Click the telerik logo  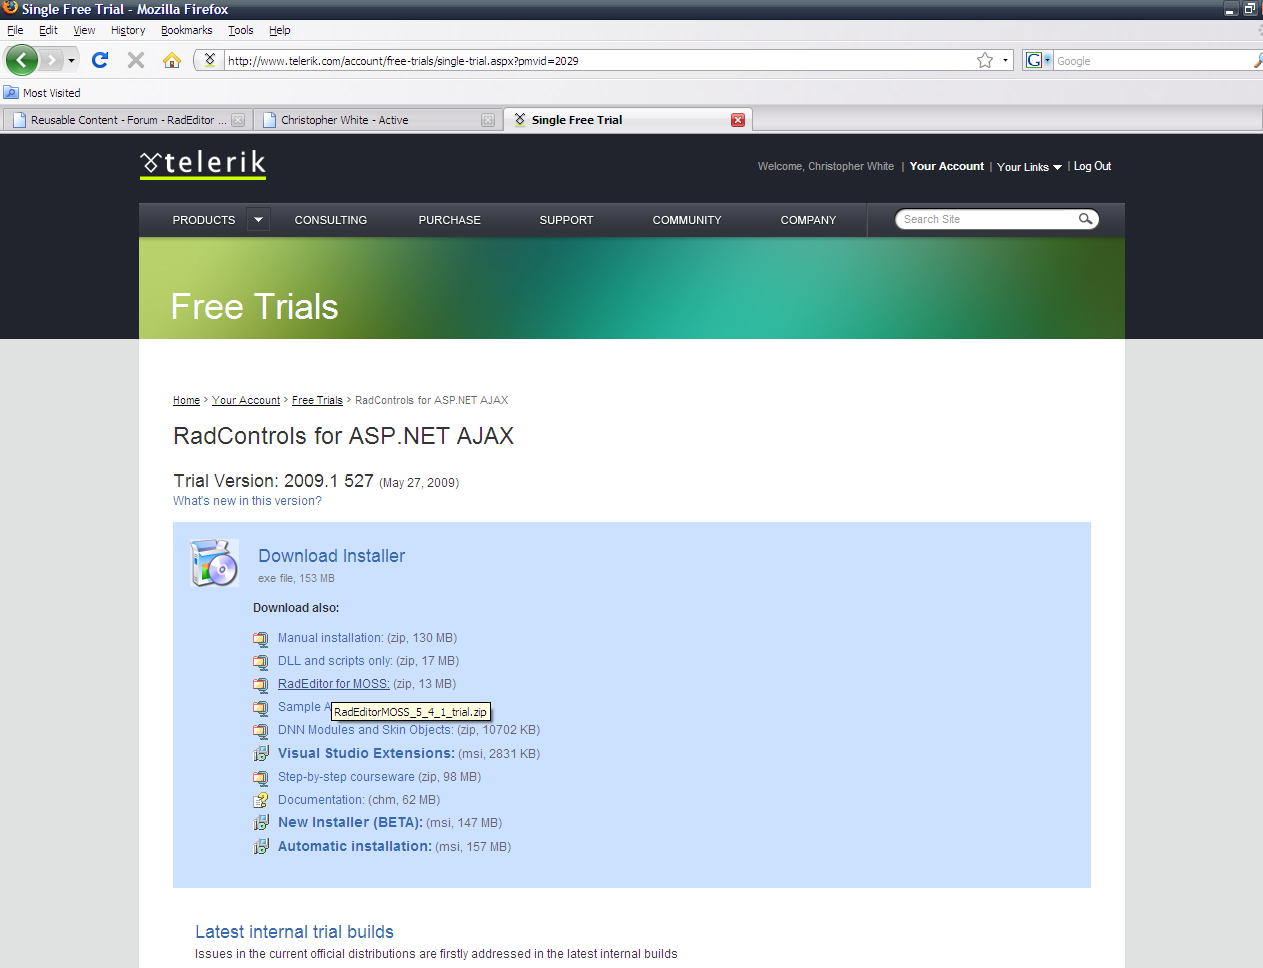pyautogui.click(x=203, y=163)
